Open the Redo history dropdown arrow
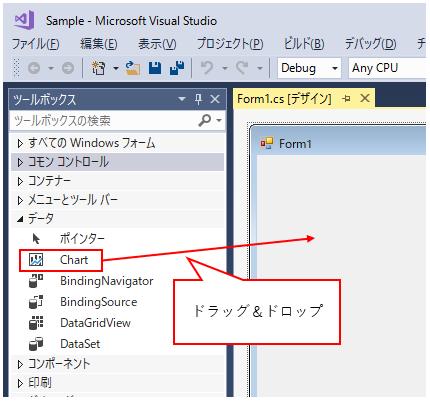The width and height of the screenshot is (430, 401). (260, 68)
